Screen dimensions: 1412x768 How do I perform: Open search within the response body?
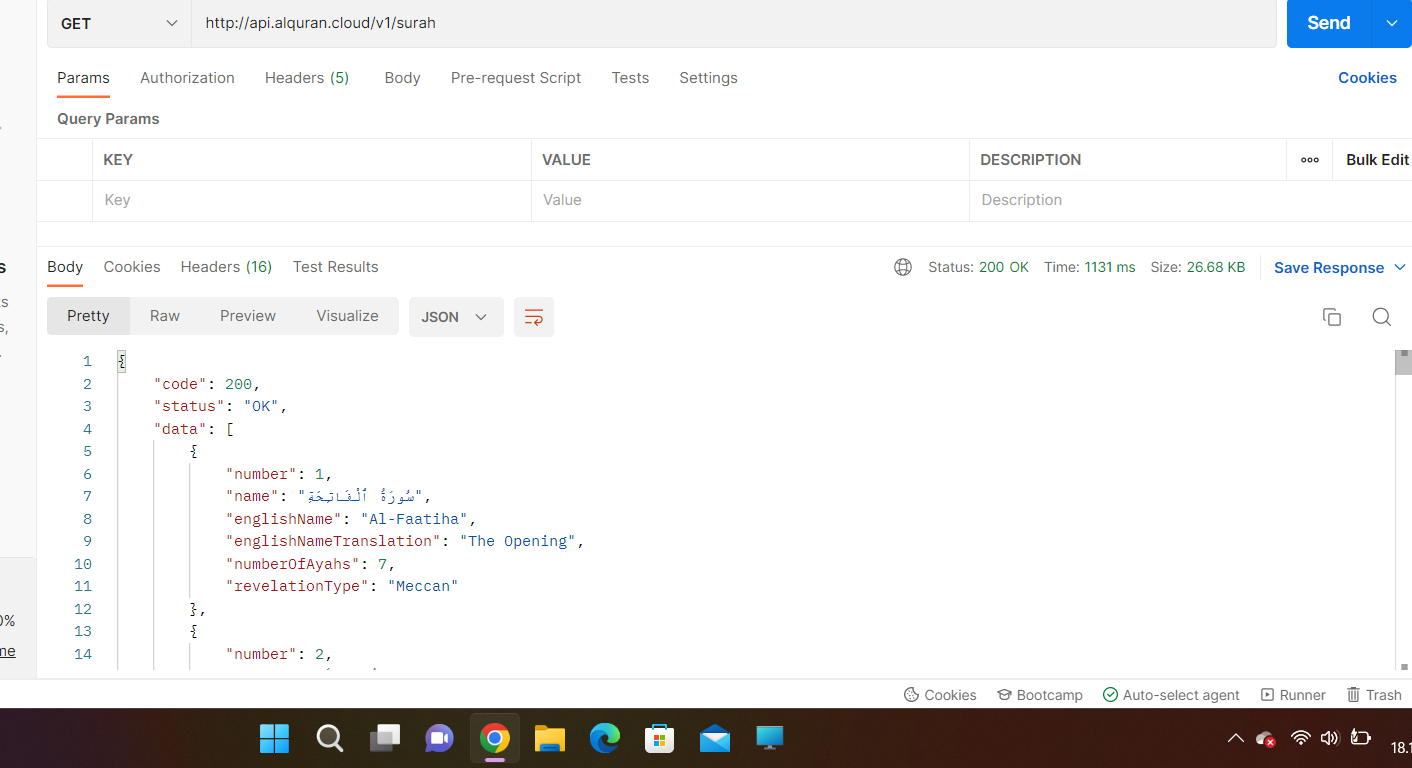click(1381, 316)
